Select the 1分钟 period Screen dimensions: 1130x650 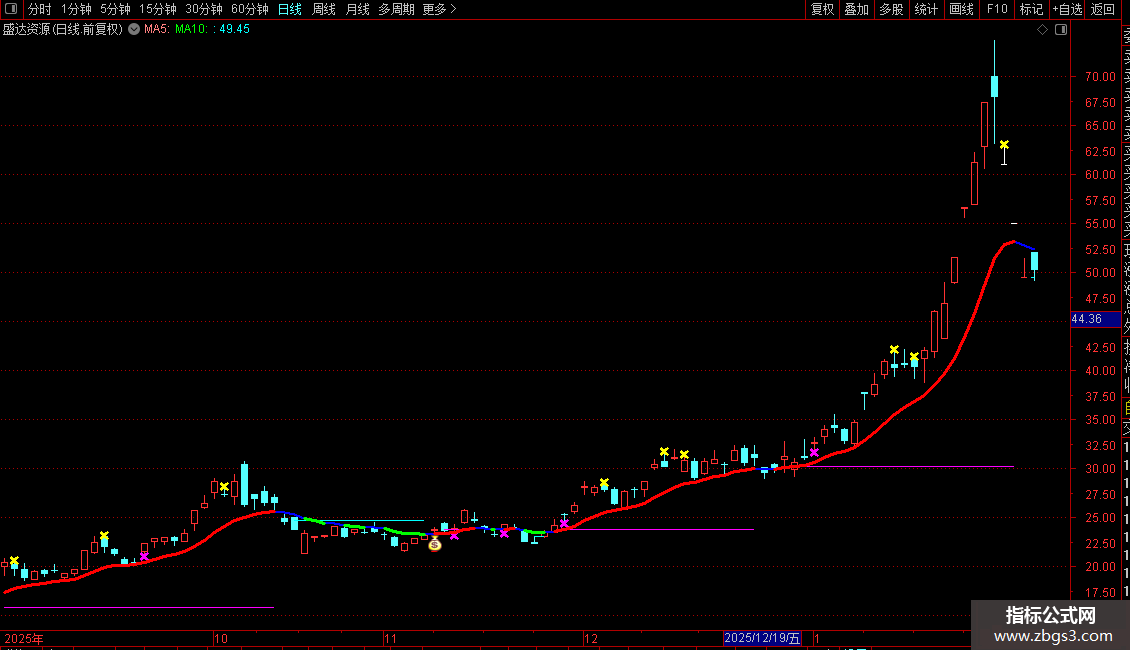(76, 9)
